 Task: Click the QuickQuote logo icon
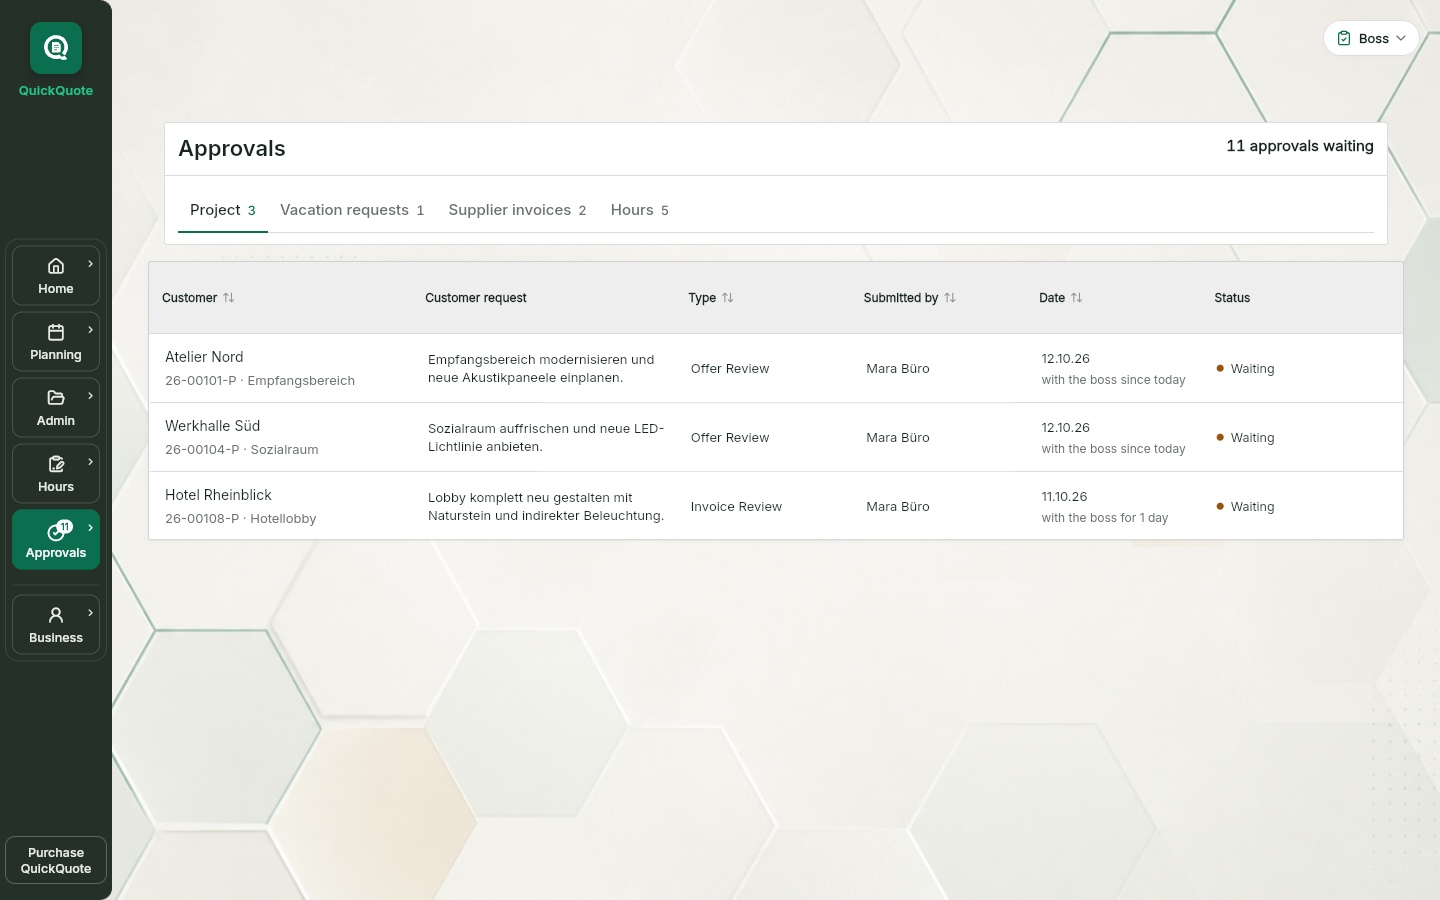click(x=56, y=48)
